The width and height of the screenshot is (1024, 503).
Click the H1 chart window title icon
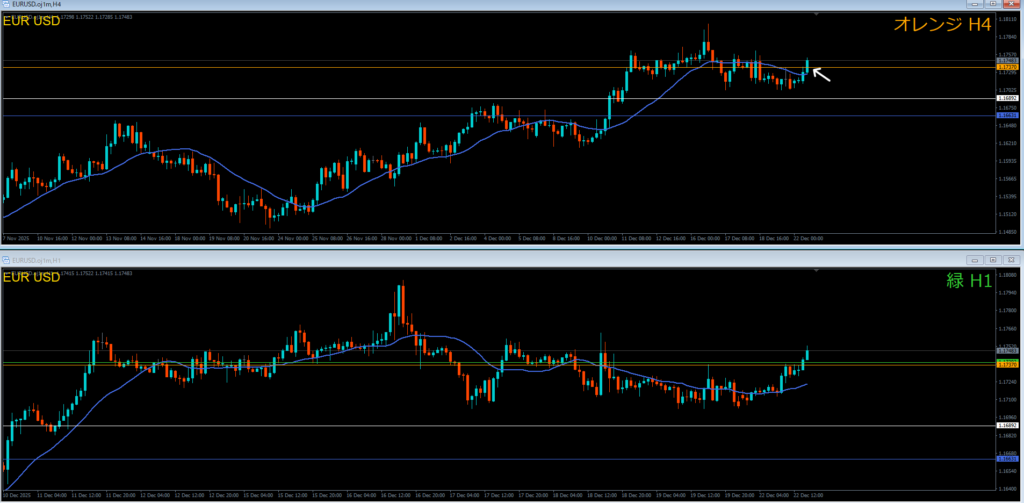6,259
